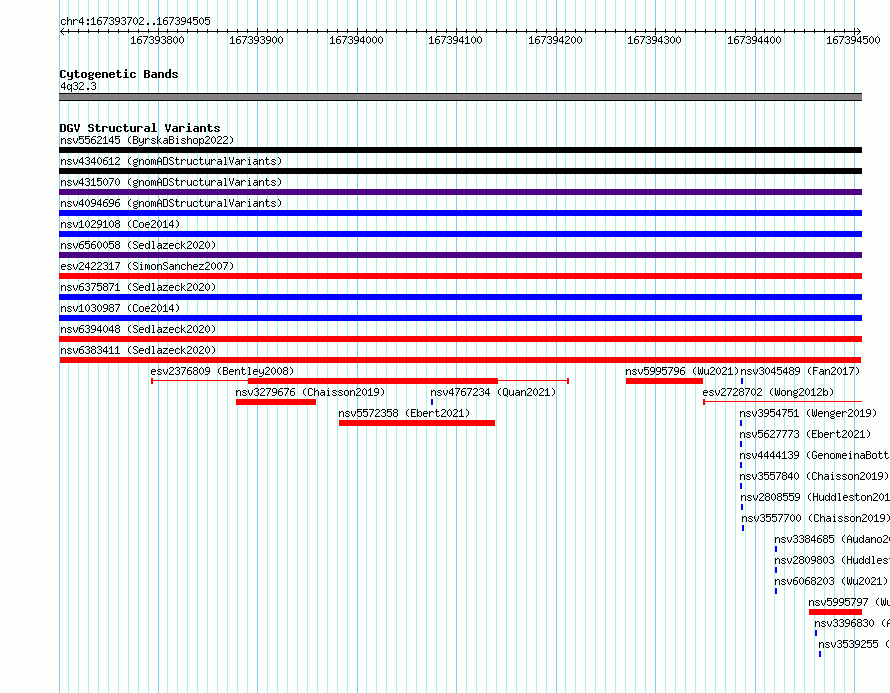Viewport: 890px width, 693px height.
Task: Click ruler position 167394200
Action: click(x=555, y=40)
